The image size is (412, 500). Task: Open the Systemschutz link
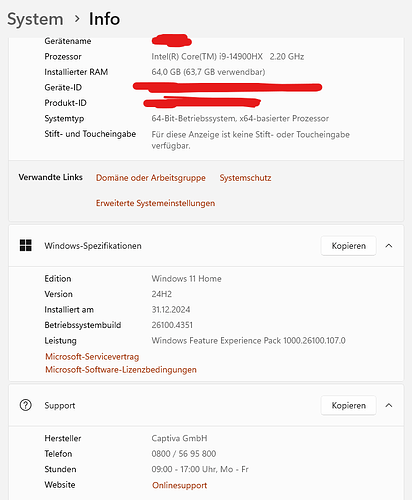pyautogui.click(x=245, y=178)
